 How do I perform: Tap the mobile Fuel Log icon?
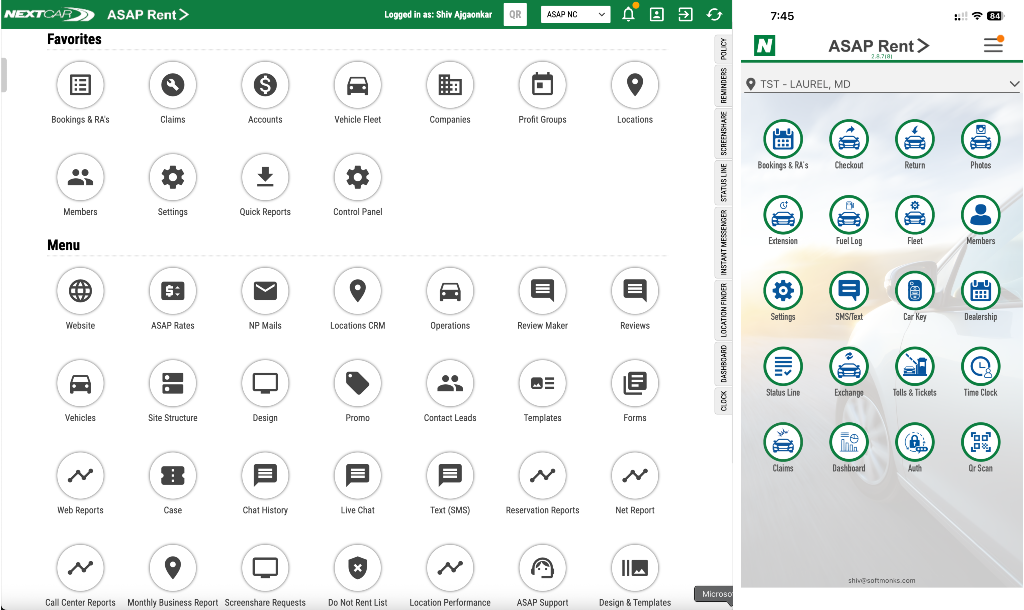click(x=849, y=216)
